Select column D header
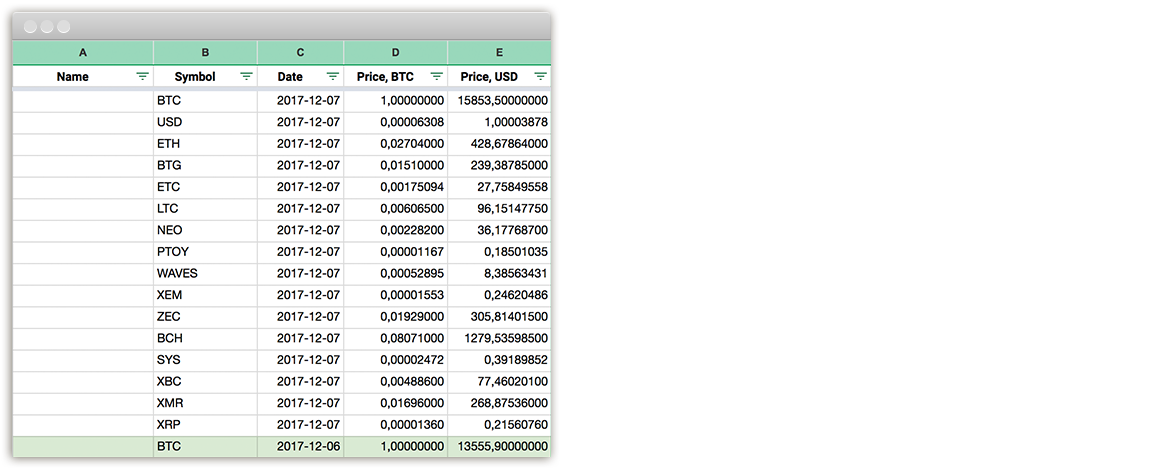The width and height of the screenshot is (1172, 473). 395,52
